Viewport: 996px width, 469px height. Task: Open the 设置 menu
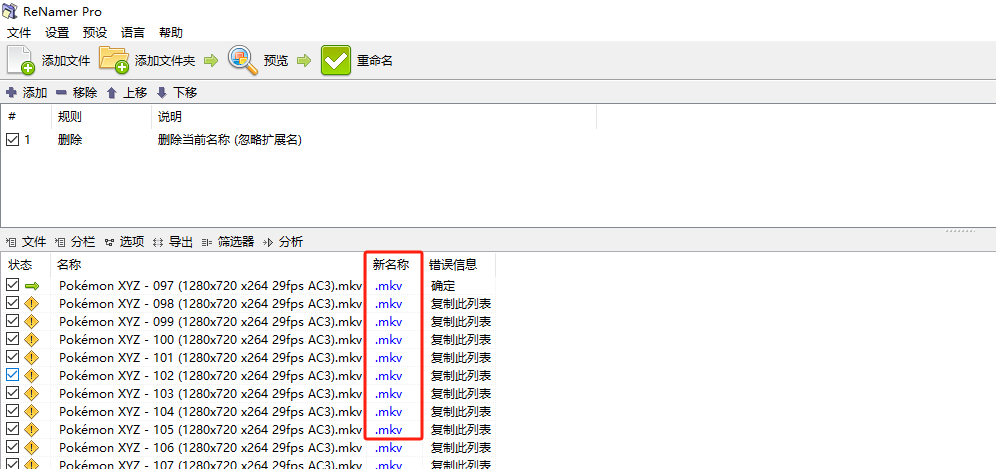[x=57, y=33]
